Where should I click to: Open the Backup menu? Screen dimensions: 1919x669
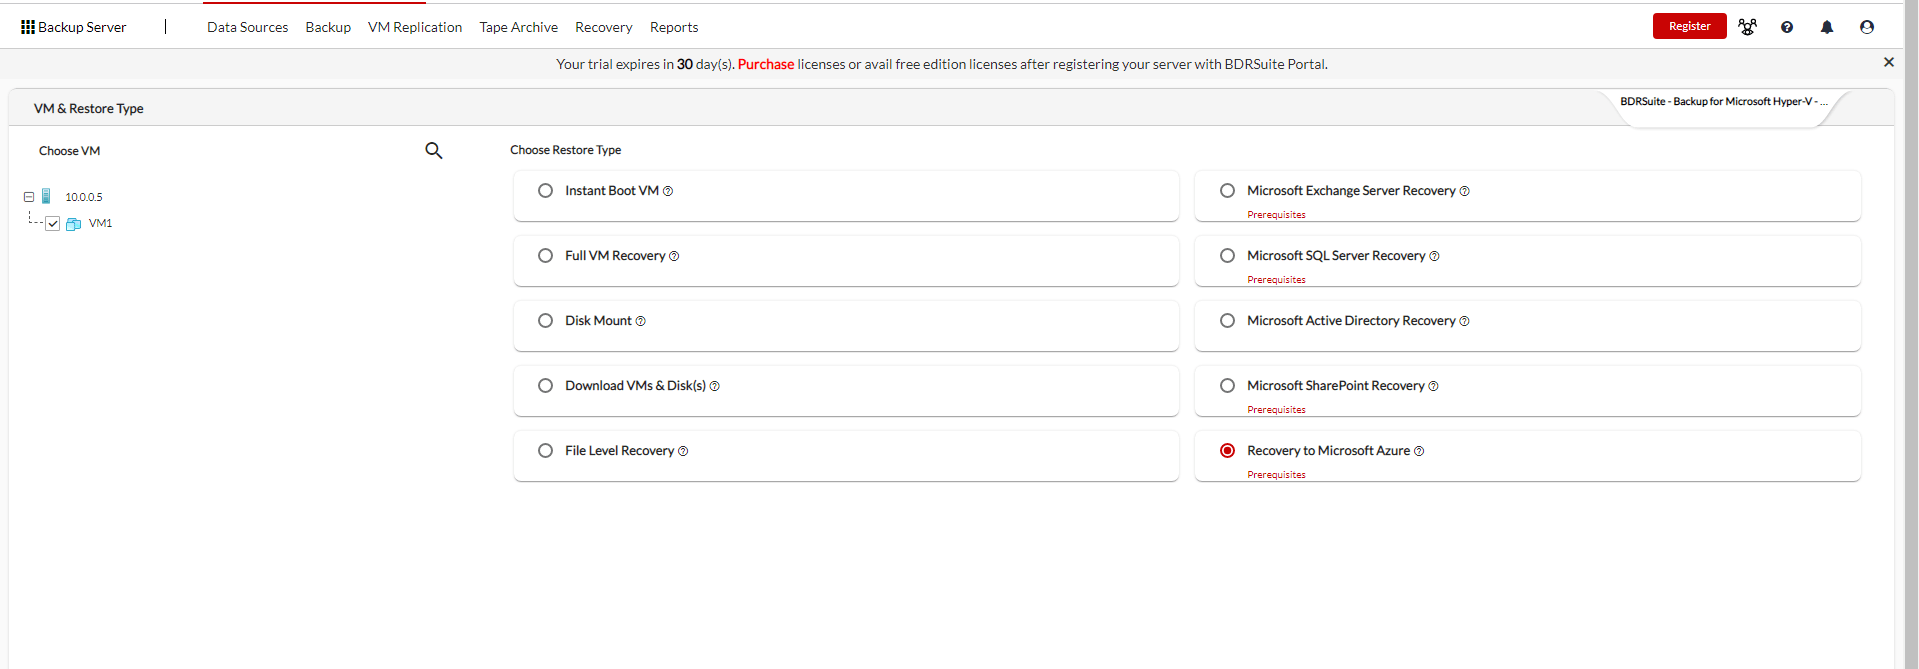tap(328, 27)
